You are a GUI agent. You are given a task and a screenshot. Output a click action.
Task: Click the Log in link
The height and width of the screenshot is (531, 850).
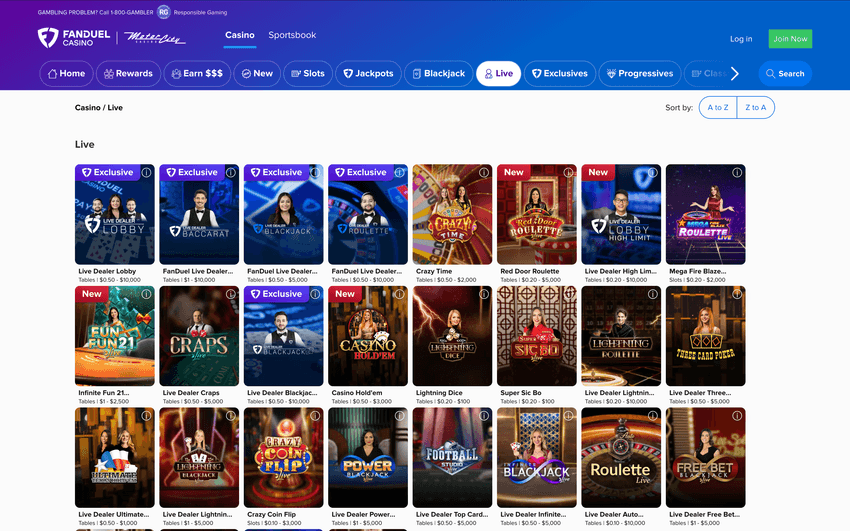pos(741,38)
